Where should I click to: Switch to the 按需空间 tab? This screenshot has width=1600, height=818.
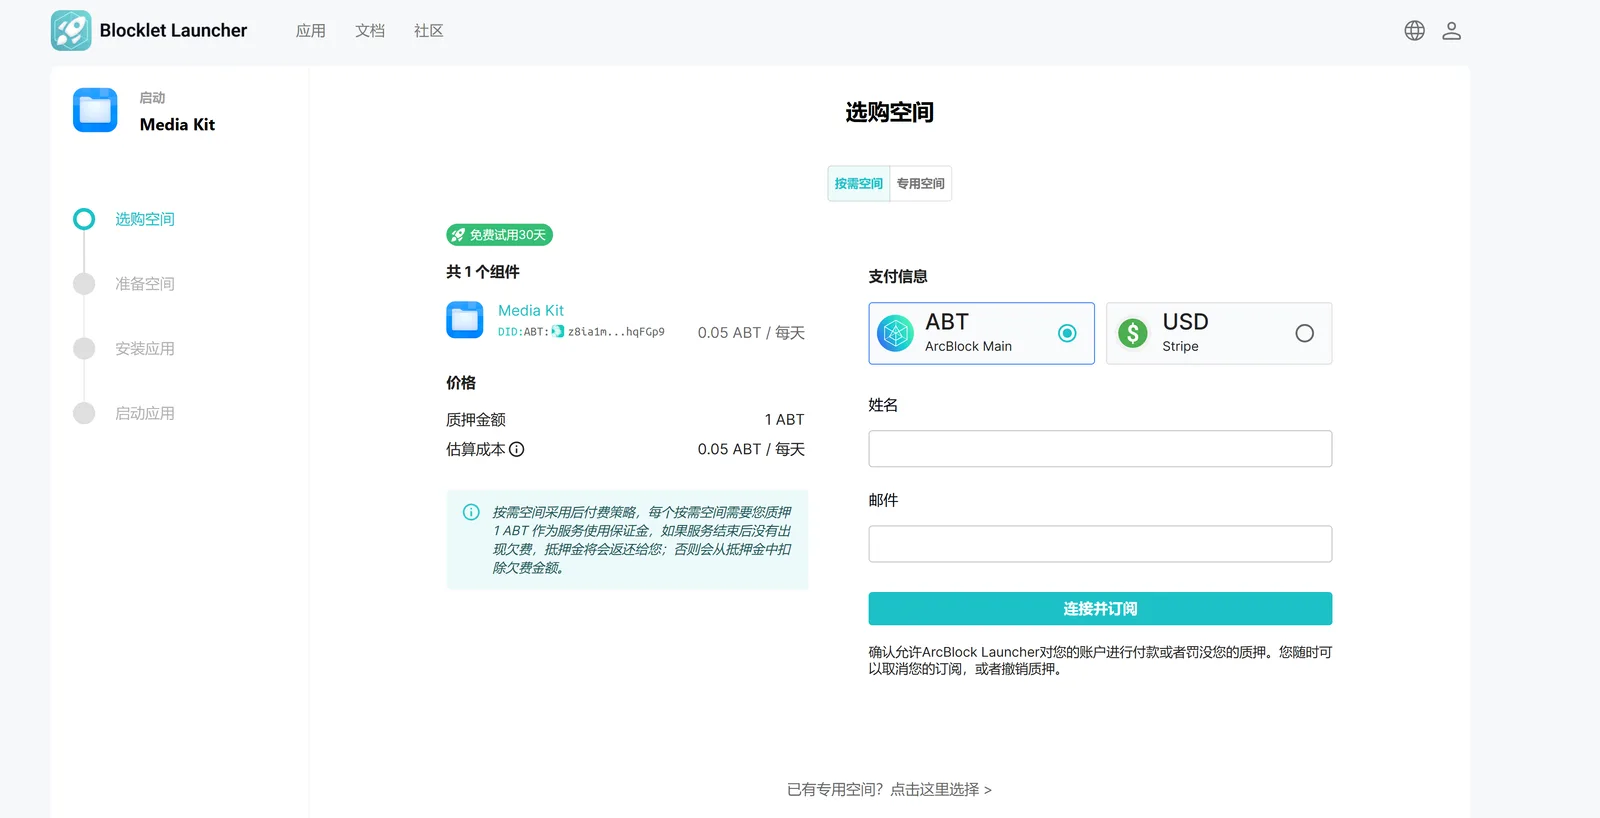click(859, 184)
